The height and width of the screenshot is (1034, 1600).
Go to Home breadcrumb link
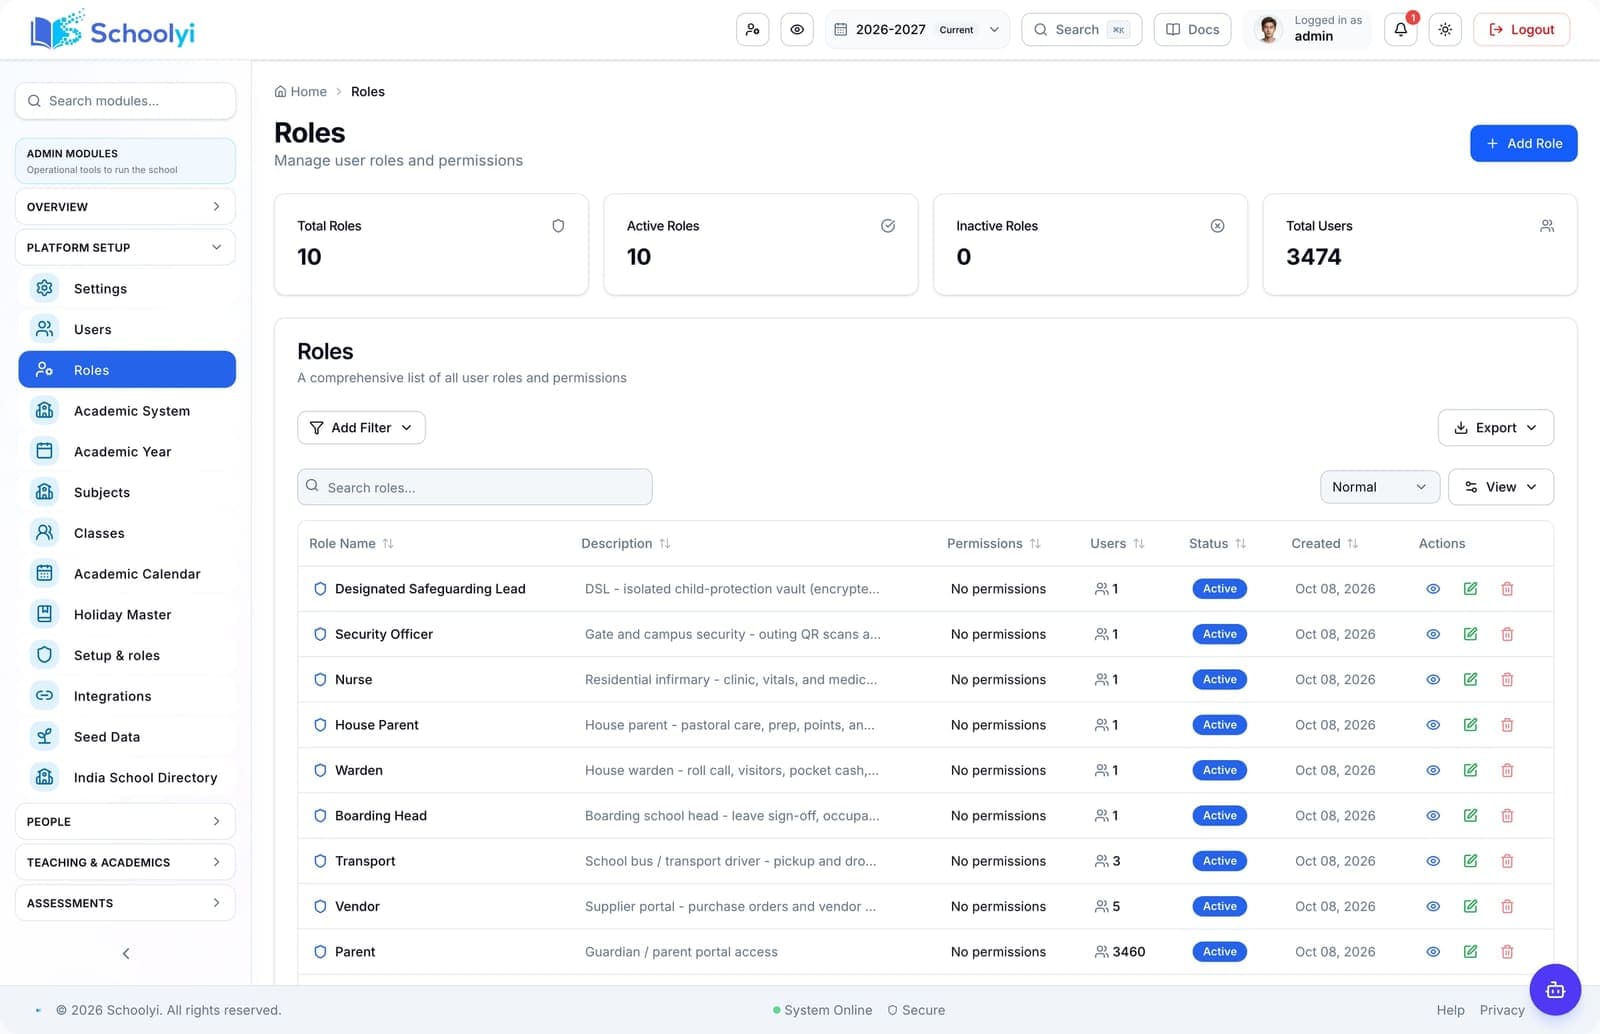coord(300,92)
